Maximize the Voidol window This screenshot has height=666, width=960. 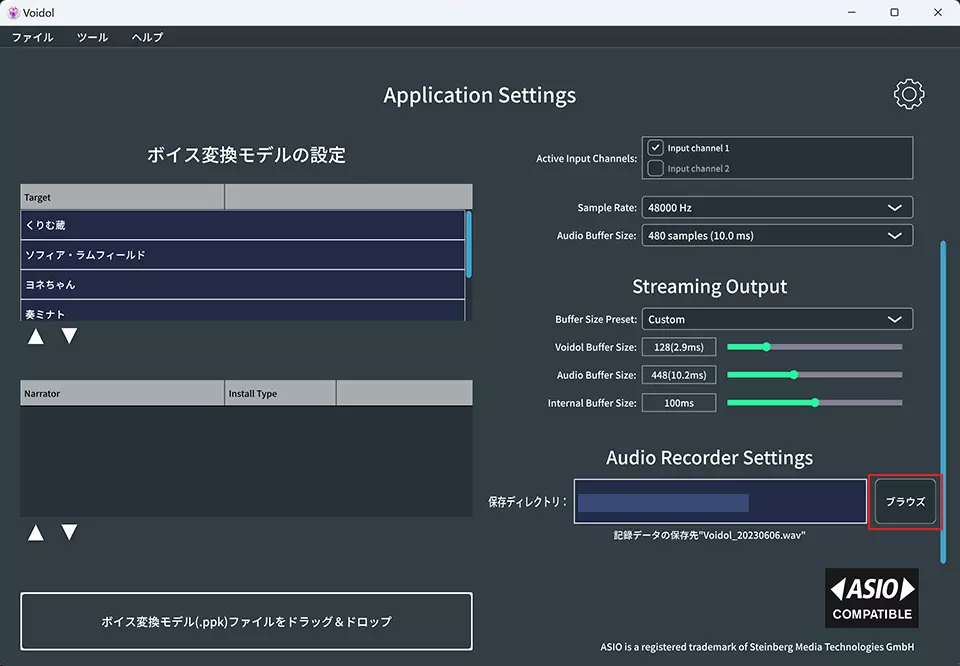894,12
